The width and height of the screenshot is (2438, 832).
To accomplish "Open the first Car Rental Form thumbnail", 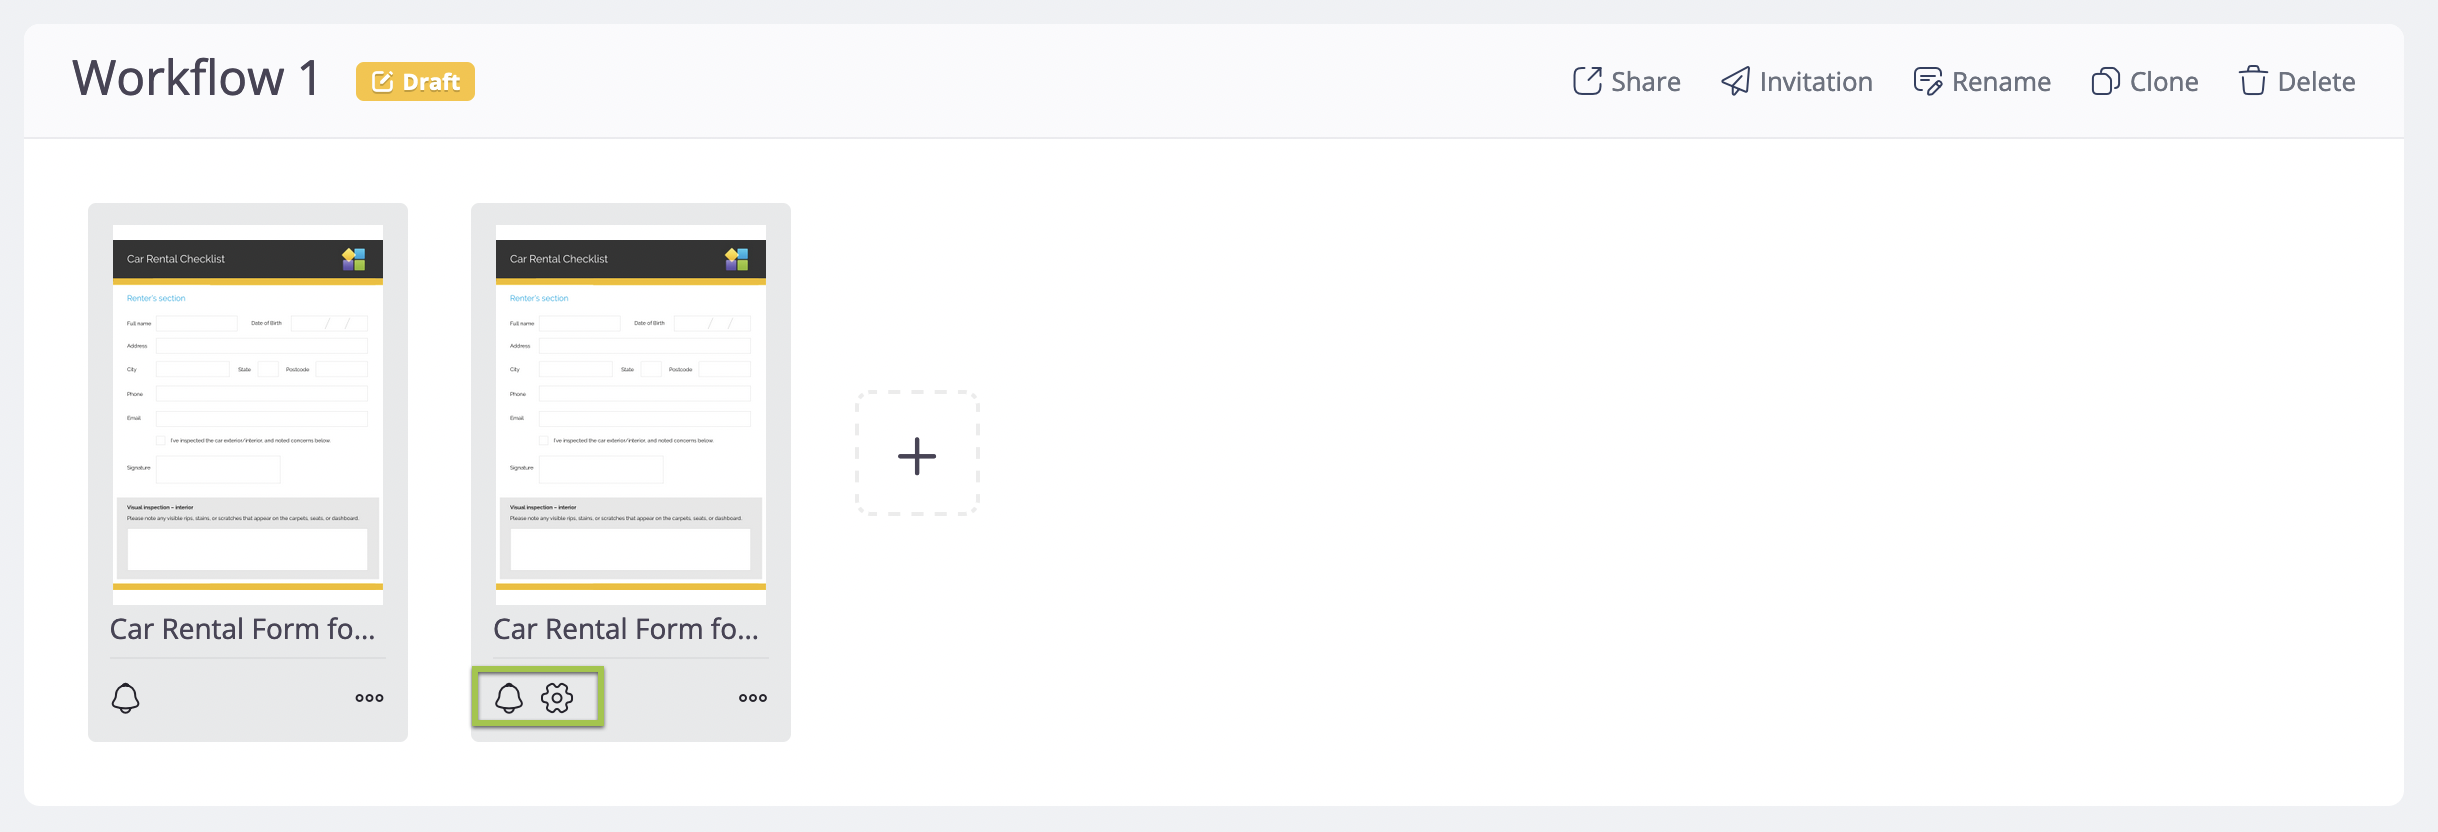I will coord(248,414).
